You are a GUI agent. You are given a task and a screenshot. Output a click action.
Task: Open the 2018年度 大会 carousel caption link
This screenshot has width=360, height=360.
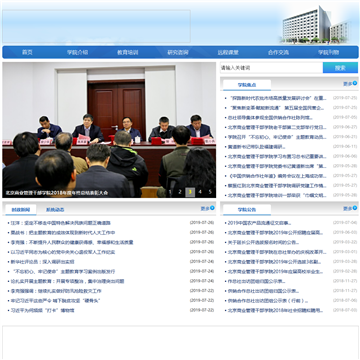(57, 193)
